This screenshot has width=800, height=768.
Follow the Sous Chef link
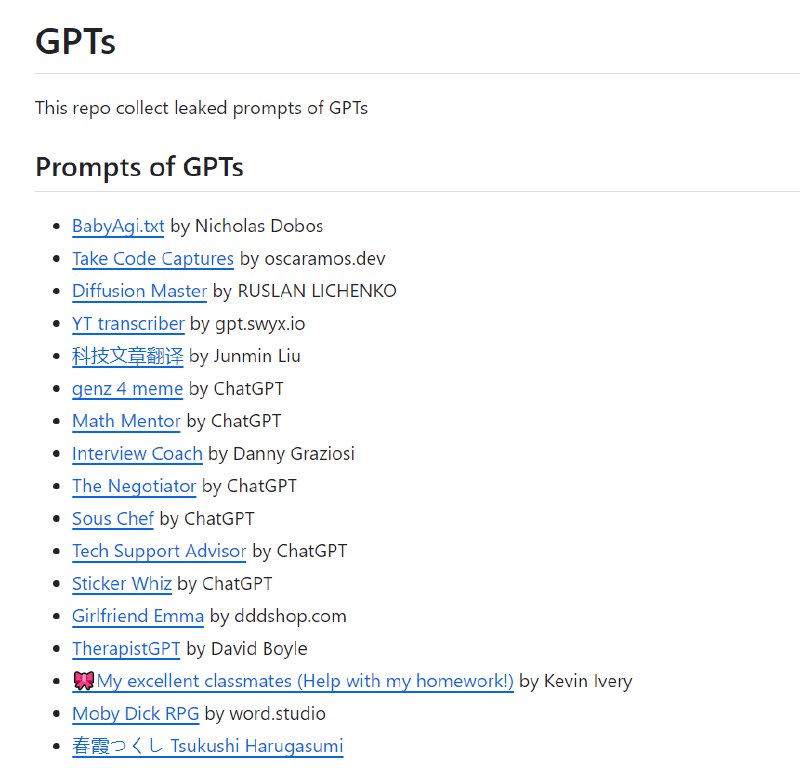point(113,519)
